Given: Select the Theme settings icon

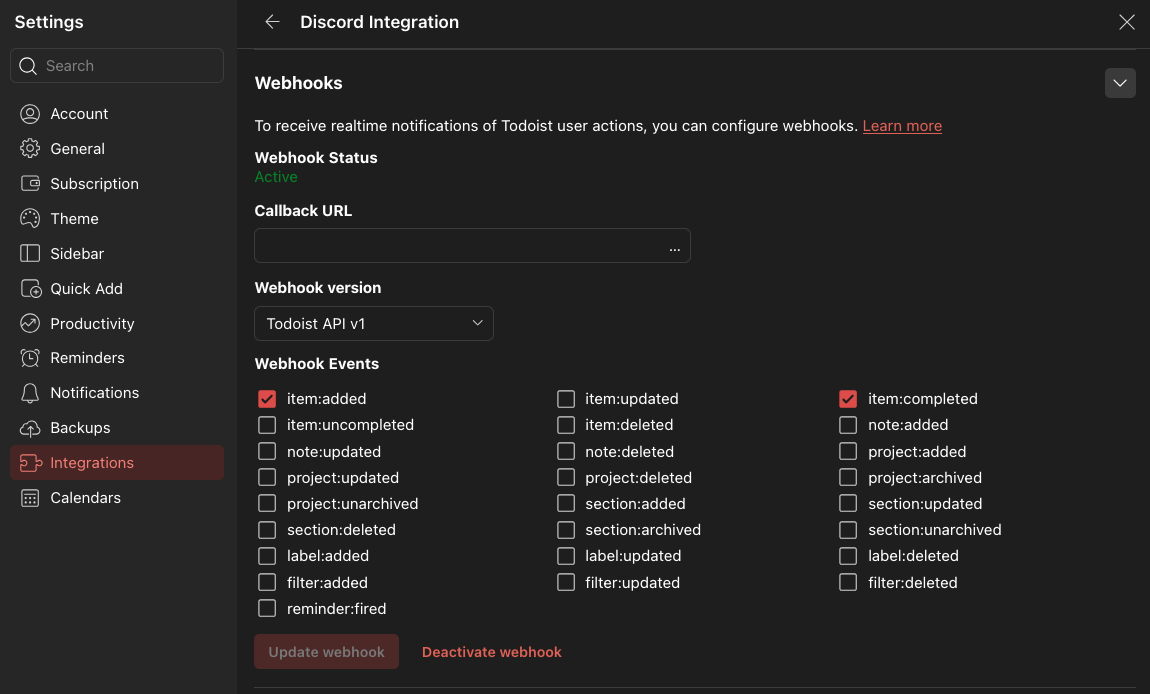Looking at the screenshot, I should 30,218.
